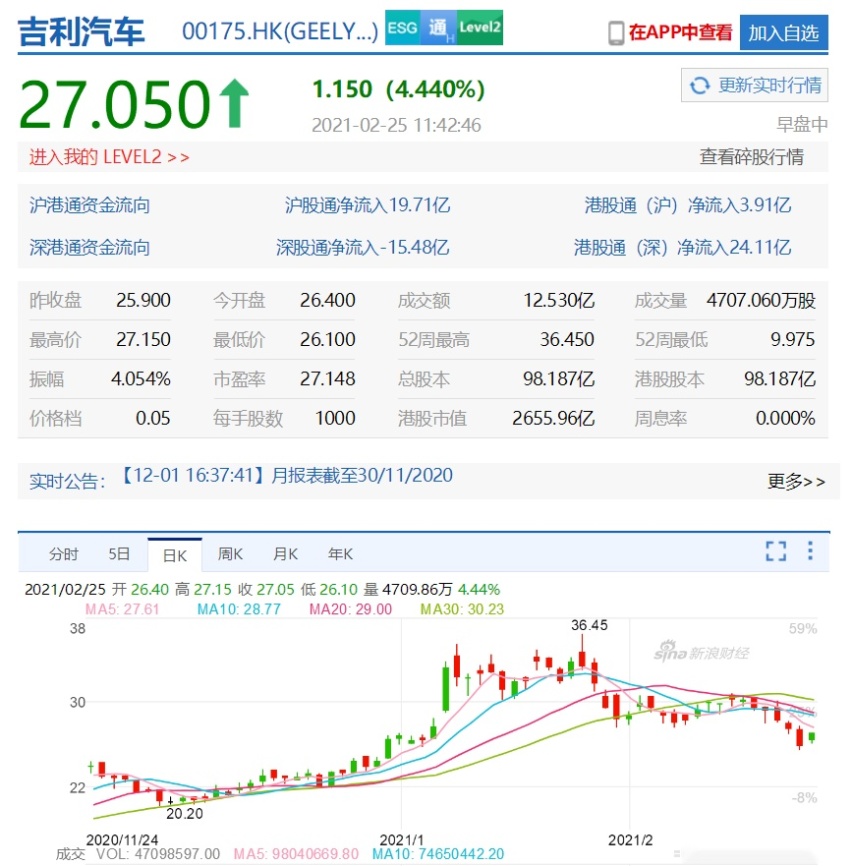Click the 52周最高 value 36.450
852x866 pixels.
(x=567, y=339)
